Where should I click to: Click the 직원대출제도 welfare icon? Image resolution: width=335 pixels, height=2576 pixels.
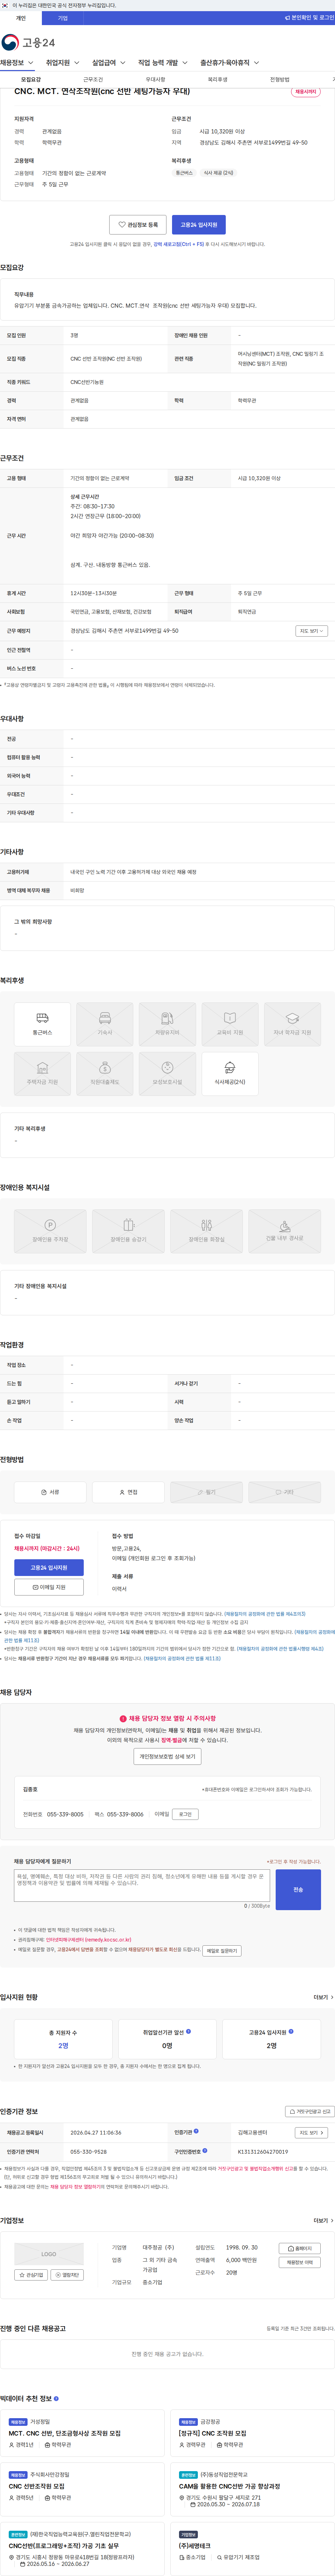[x=105, y=1074]
